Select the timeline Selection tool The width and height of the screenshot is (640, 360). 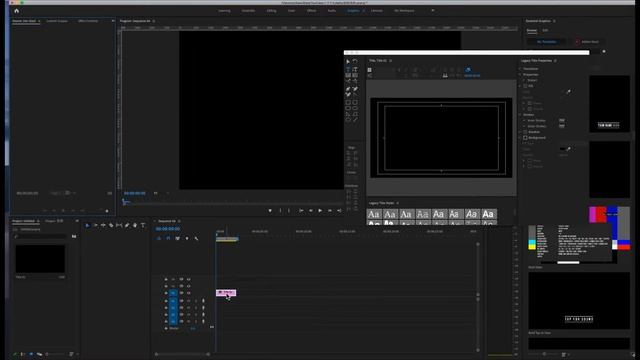click(87, 225)
